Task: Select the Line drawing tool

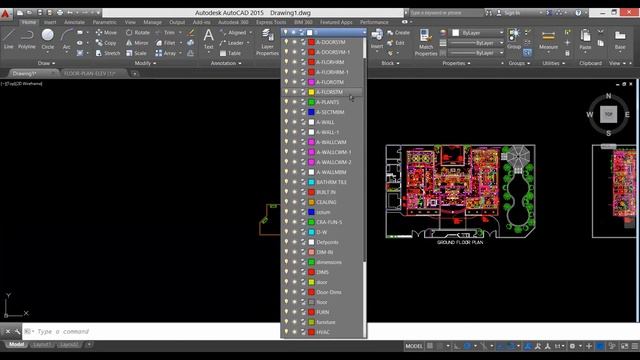Action: [9, 39]
